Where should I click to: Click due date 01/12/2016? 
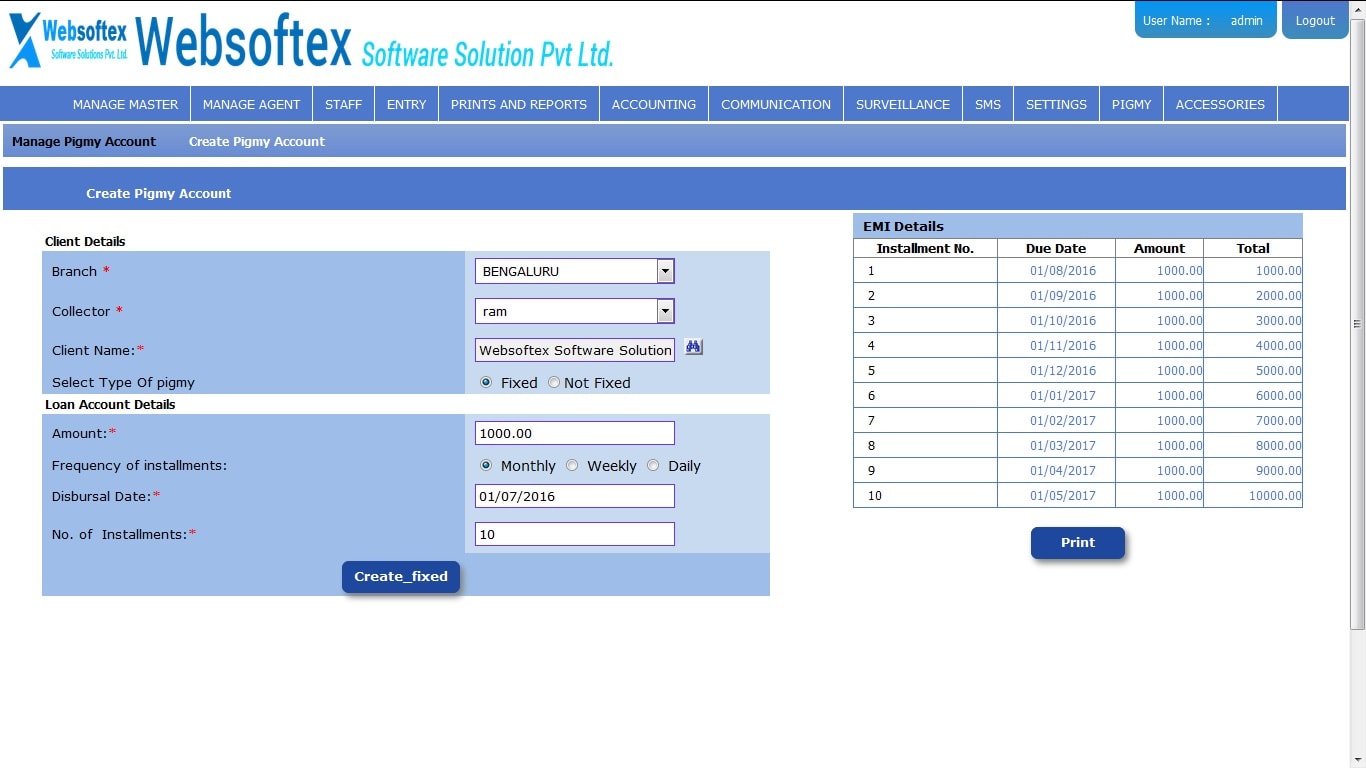pos(1063,370)
